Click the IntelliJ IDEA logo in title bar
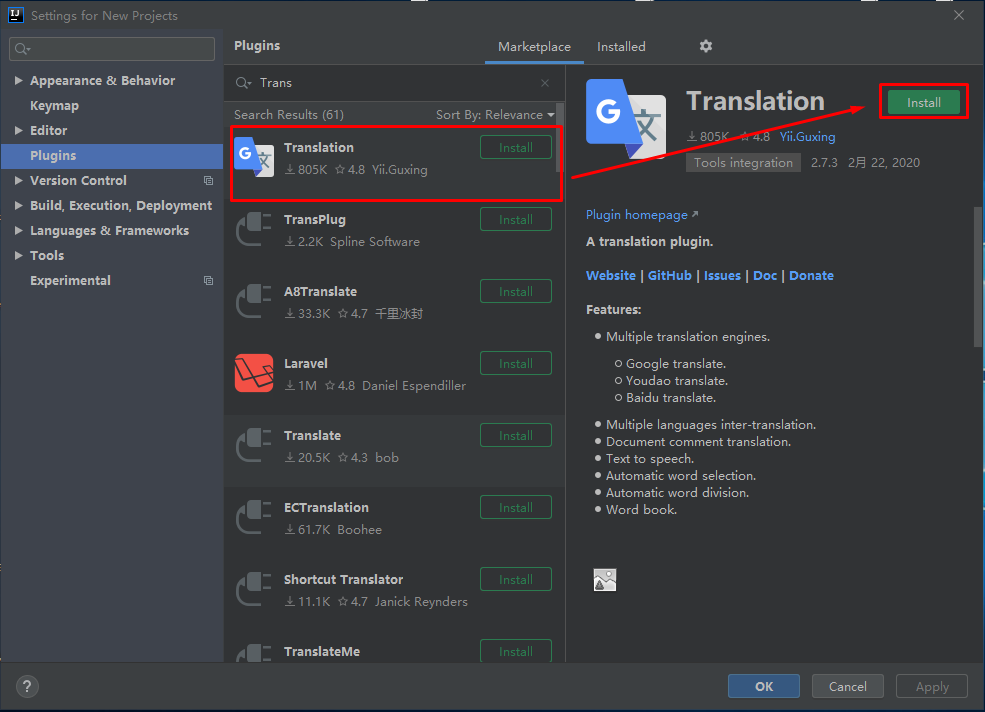985x712 pixels. pos(13,14)
